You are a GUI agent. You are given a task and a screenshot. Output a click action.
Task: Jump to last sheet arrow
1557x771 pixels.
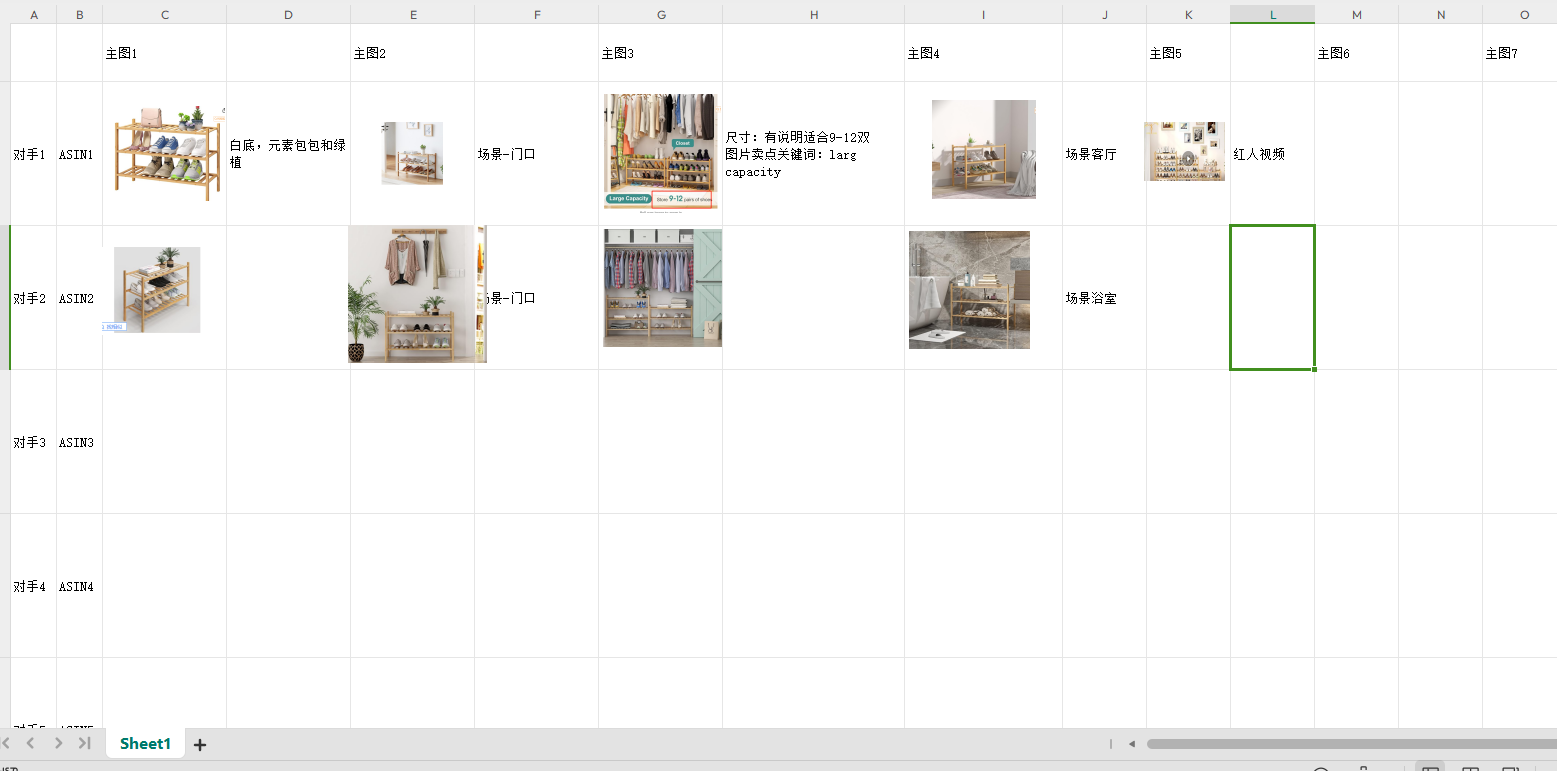85,743
